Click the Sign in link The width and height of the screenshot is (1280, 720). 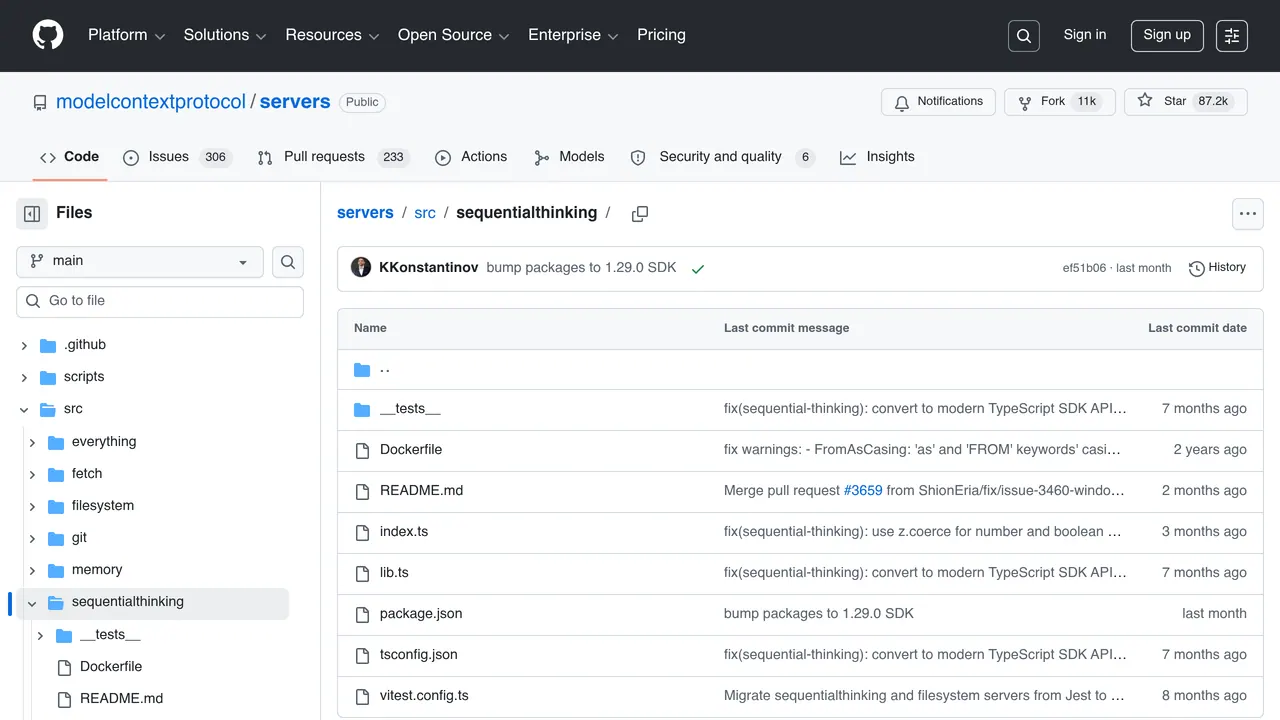(1085, 35)
